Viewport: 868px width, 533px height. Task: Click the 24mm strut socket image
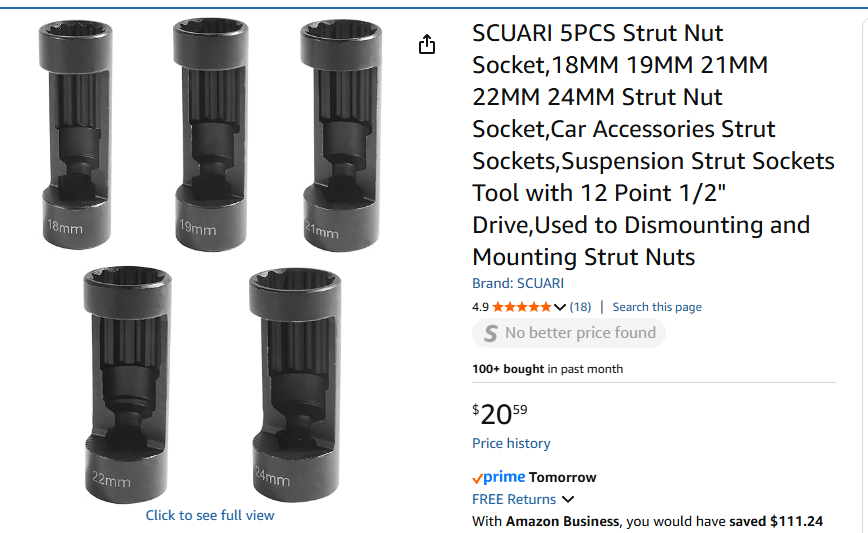[293, 384]
